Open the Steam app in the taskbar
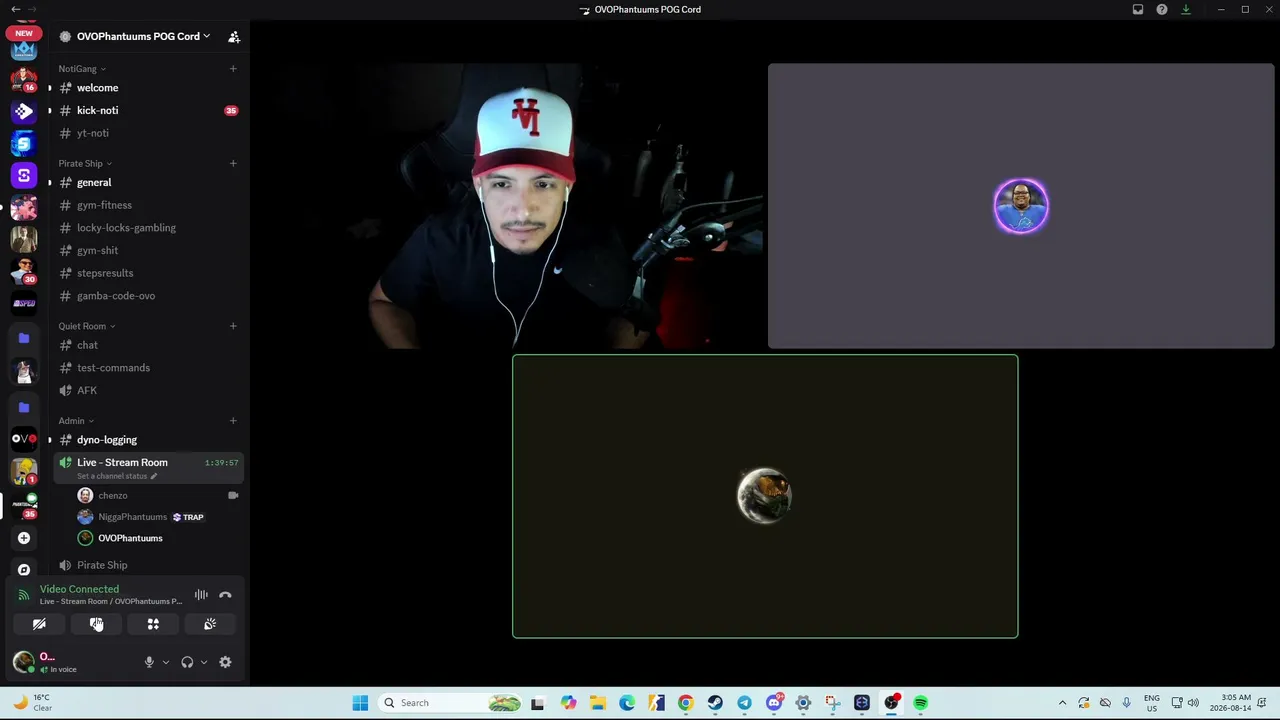This screenshot has height=720, width=1280. point(715,703)
